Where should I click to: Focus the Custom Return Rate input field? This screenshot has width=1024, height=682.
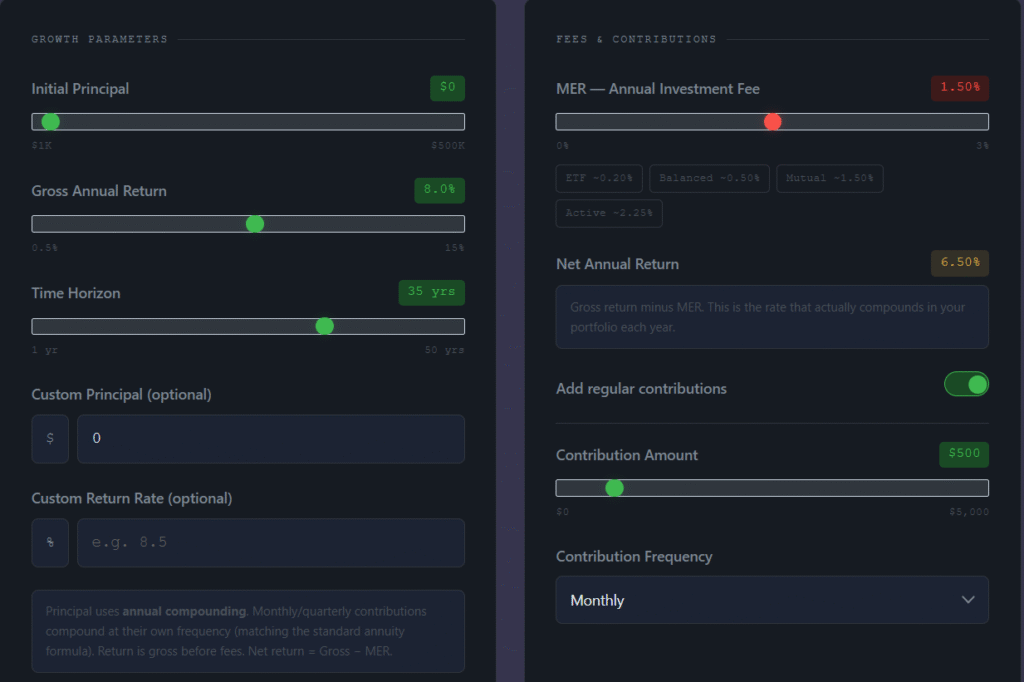pos(270,542)
